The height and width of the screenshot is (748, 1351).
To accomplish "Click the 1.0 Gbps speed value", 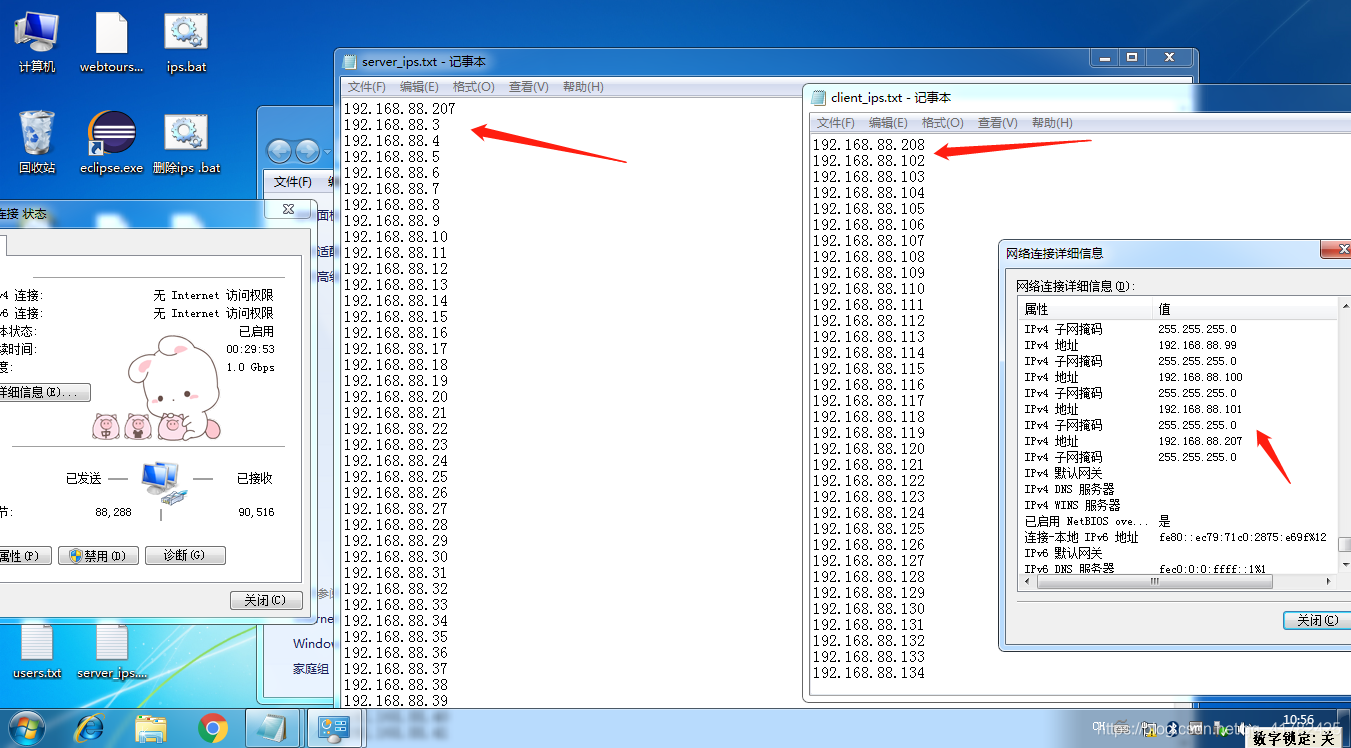I will pyautogui.click(x=250, y=367).
